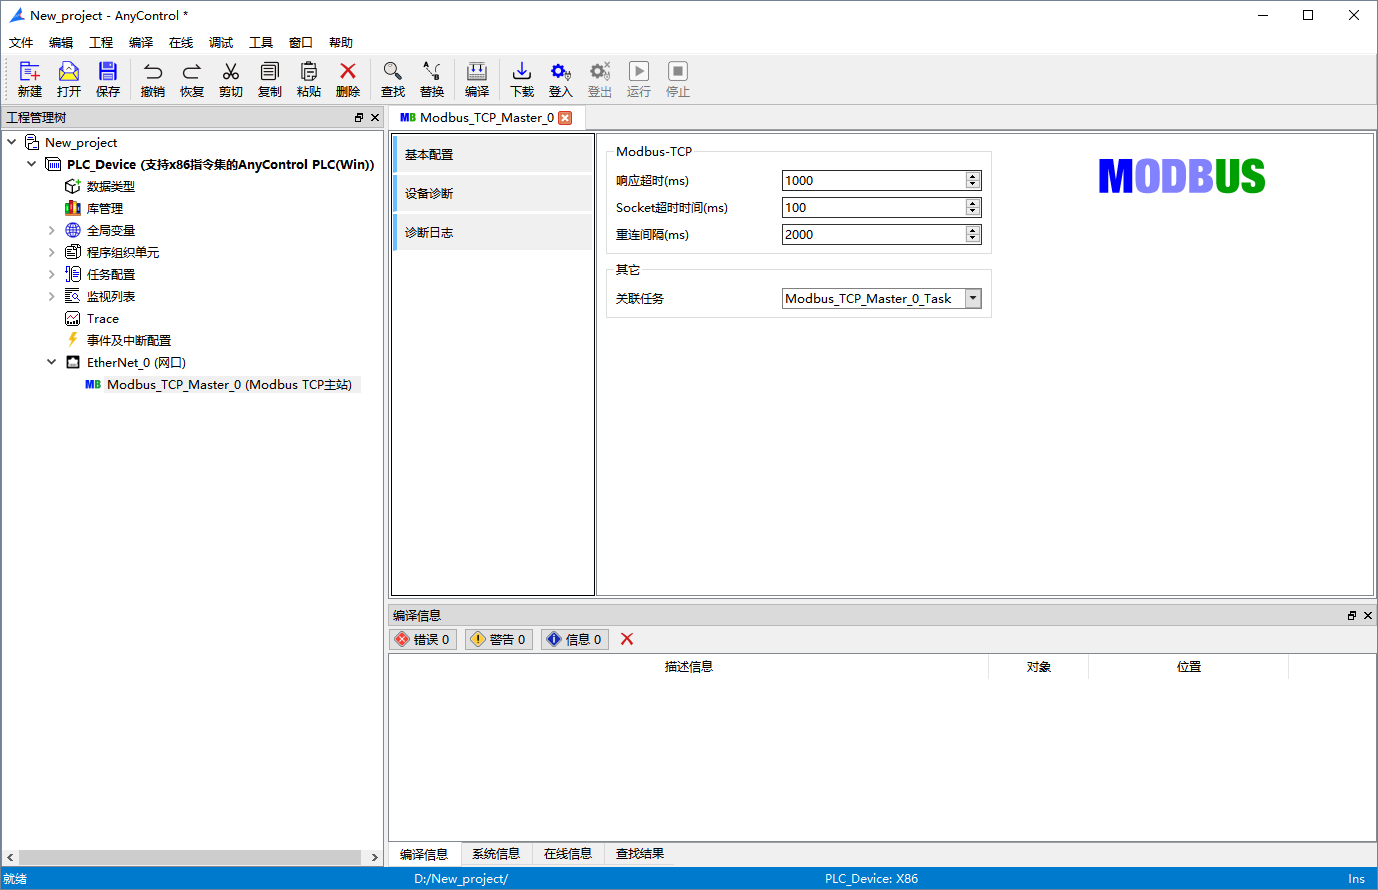Expand the 任务配置 node
Screen dimensions: 1378x890
point(51,274)
